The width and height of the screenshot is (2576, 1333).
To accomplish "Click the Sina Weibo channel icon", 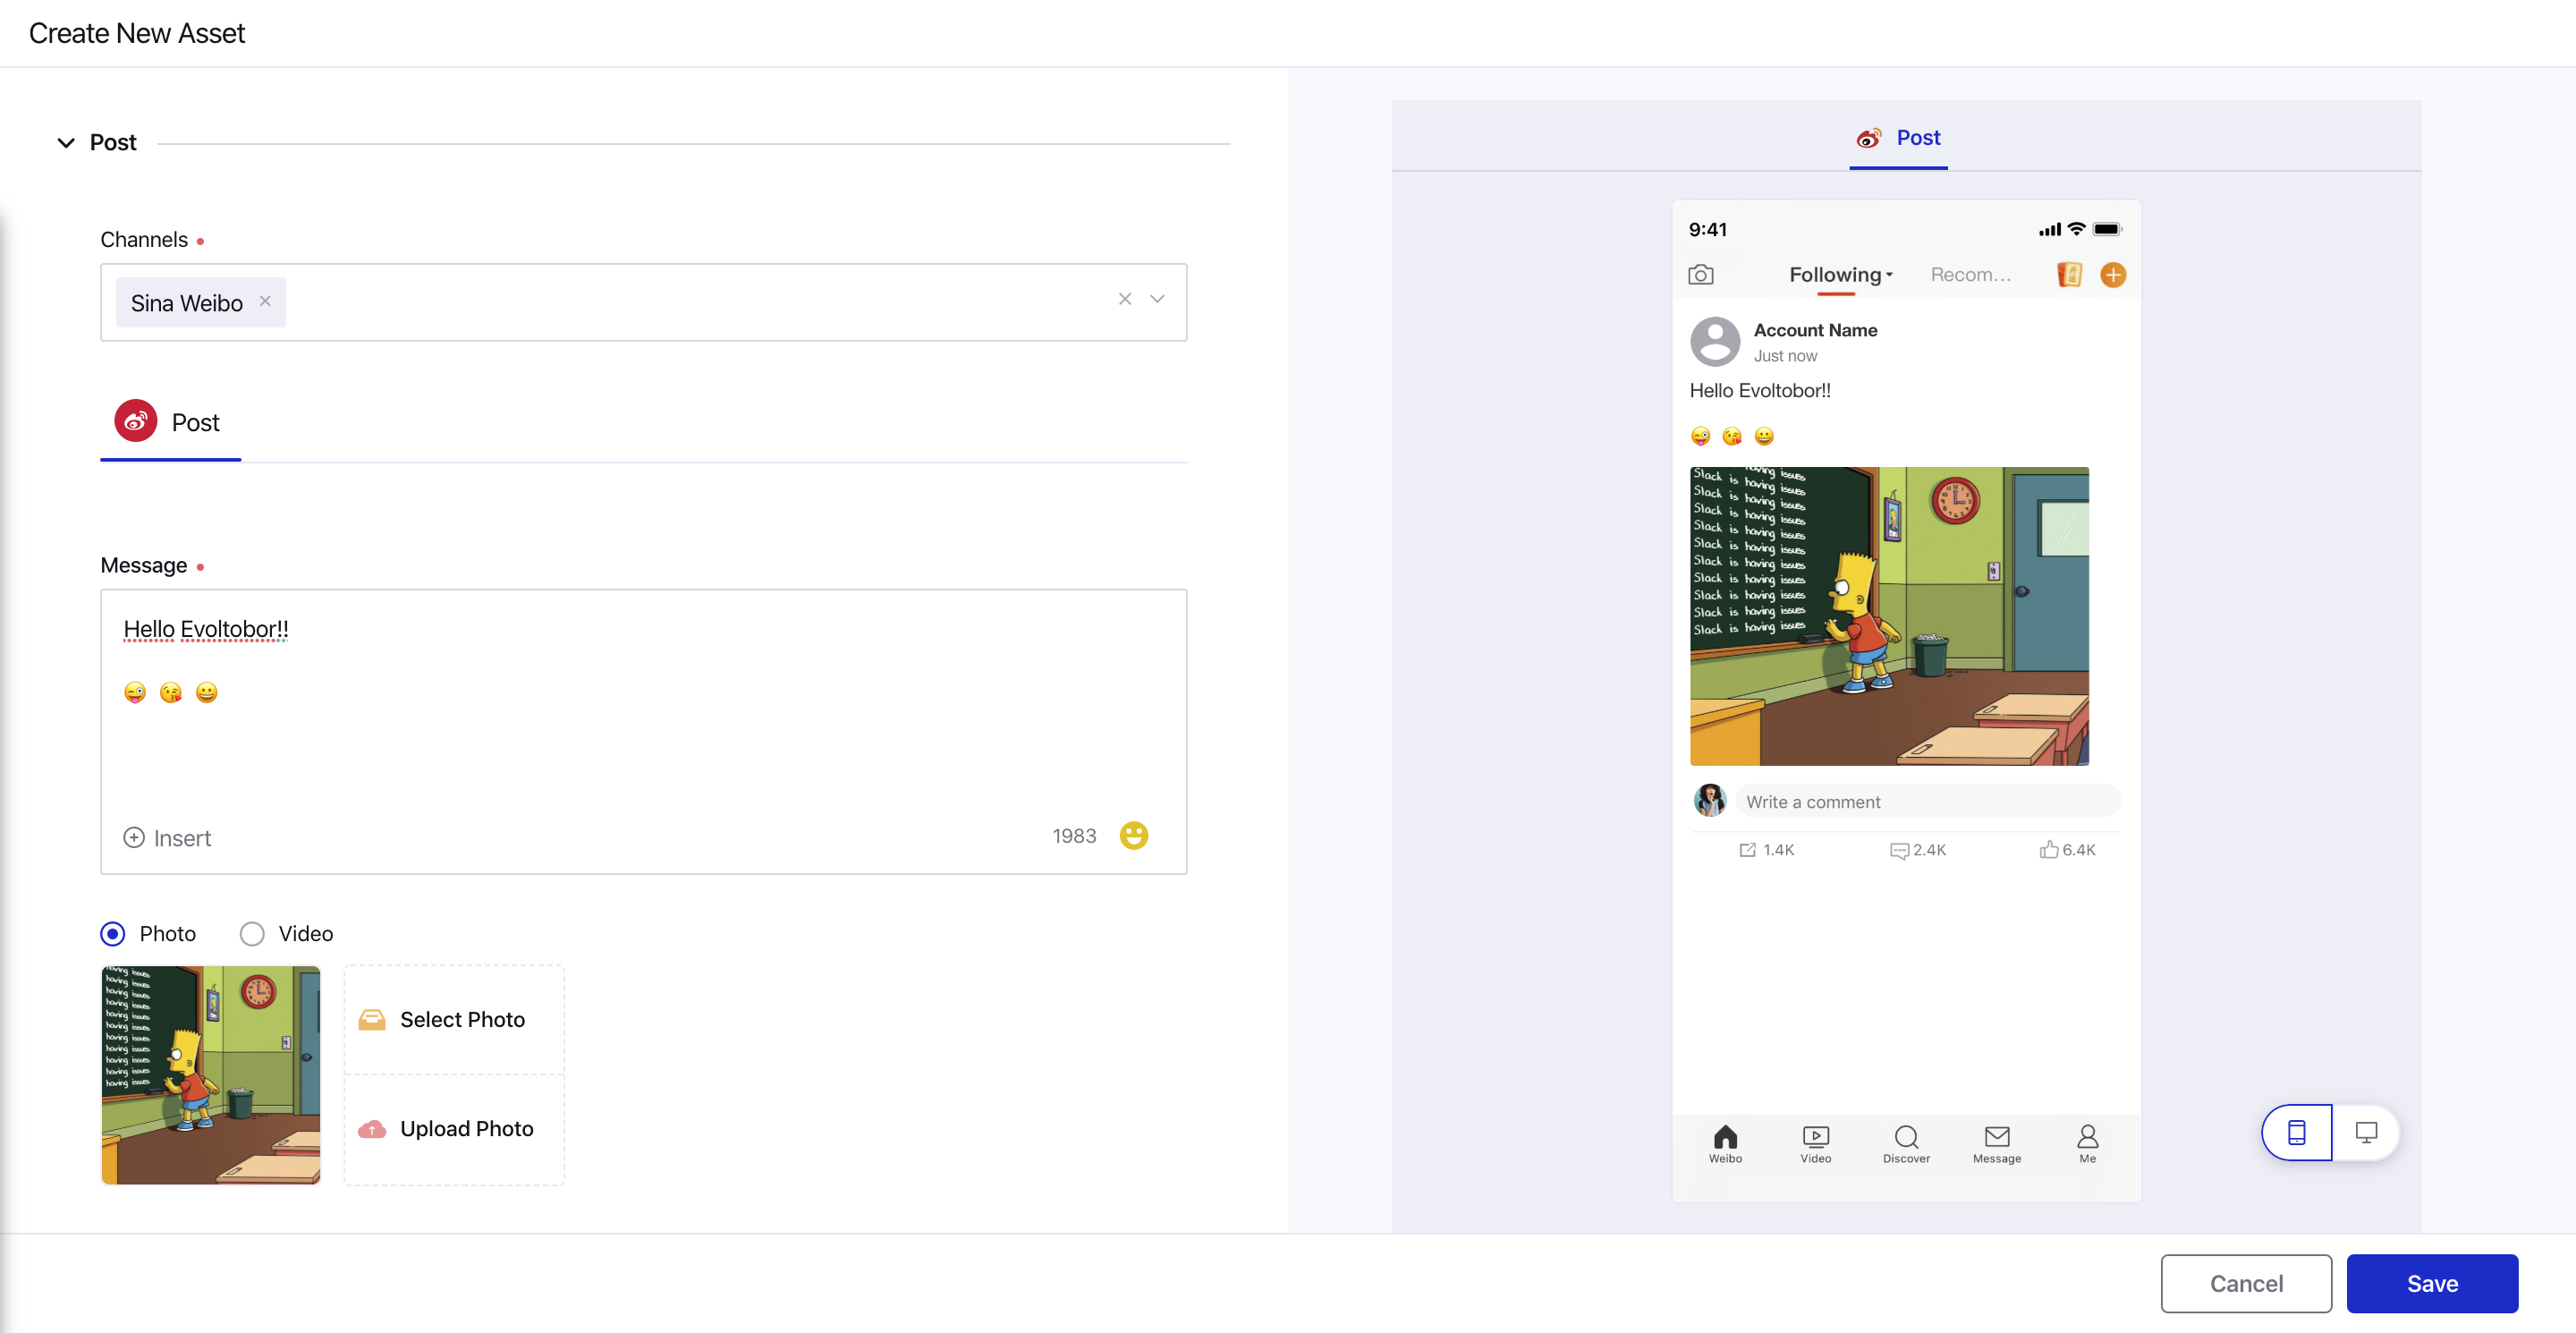I will [x=138, y=421].
